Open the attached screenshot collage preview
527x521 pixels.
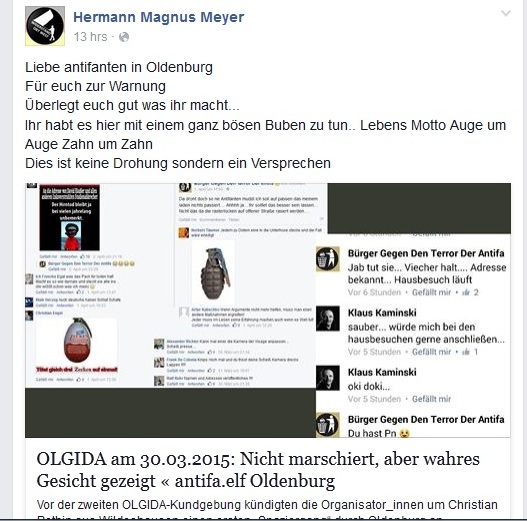pyautogui.click(x=268, y=310)
